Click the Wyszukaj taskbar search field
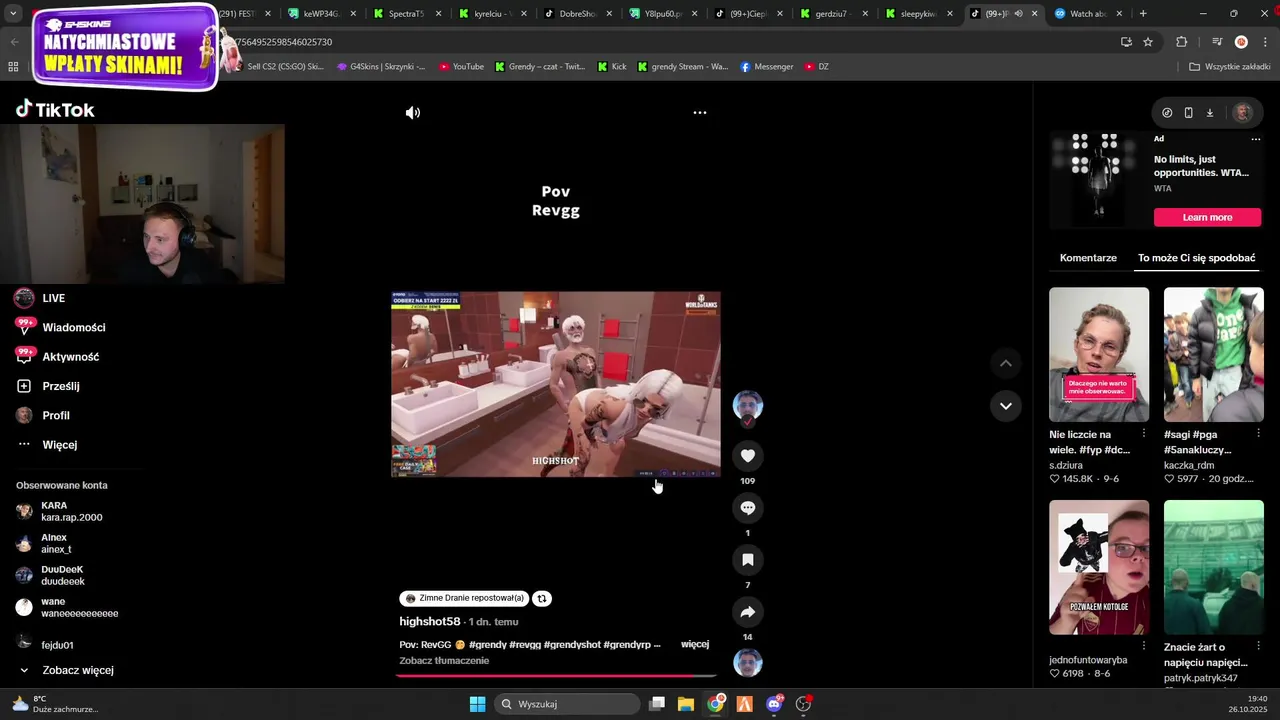Image resolution: width=1280 pixels, height=720 pixels. point(568,704)
